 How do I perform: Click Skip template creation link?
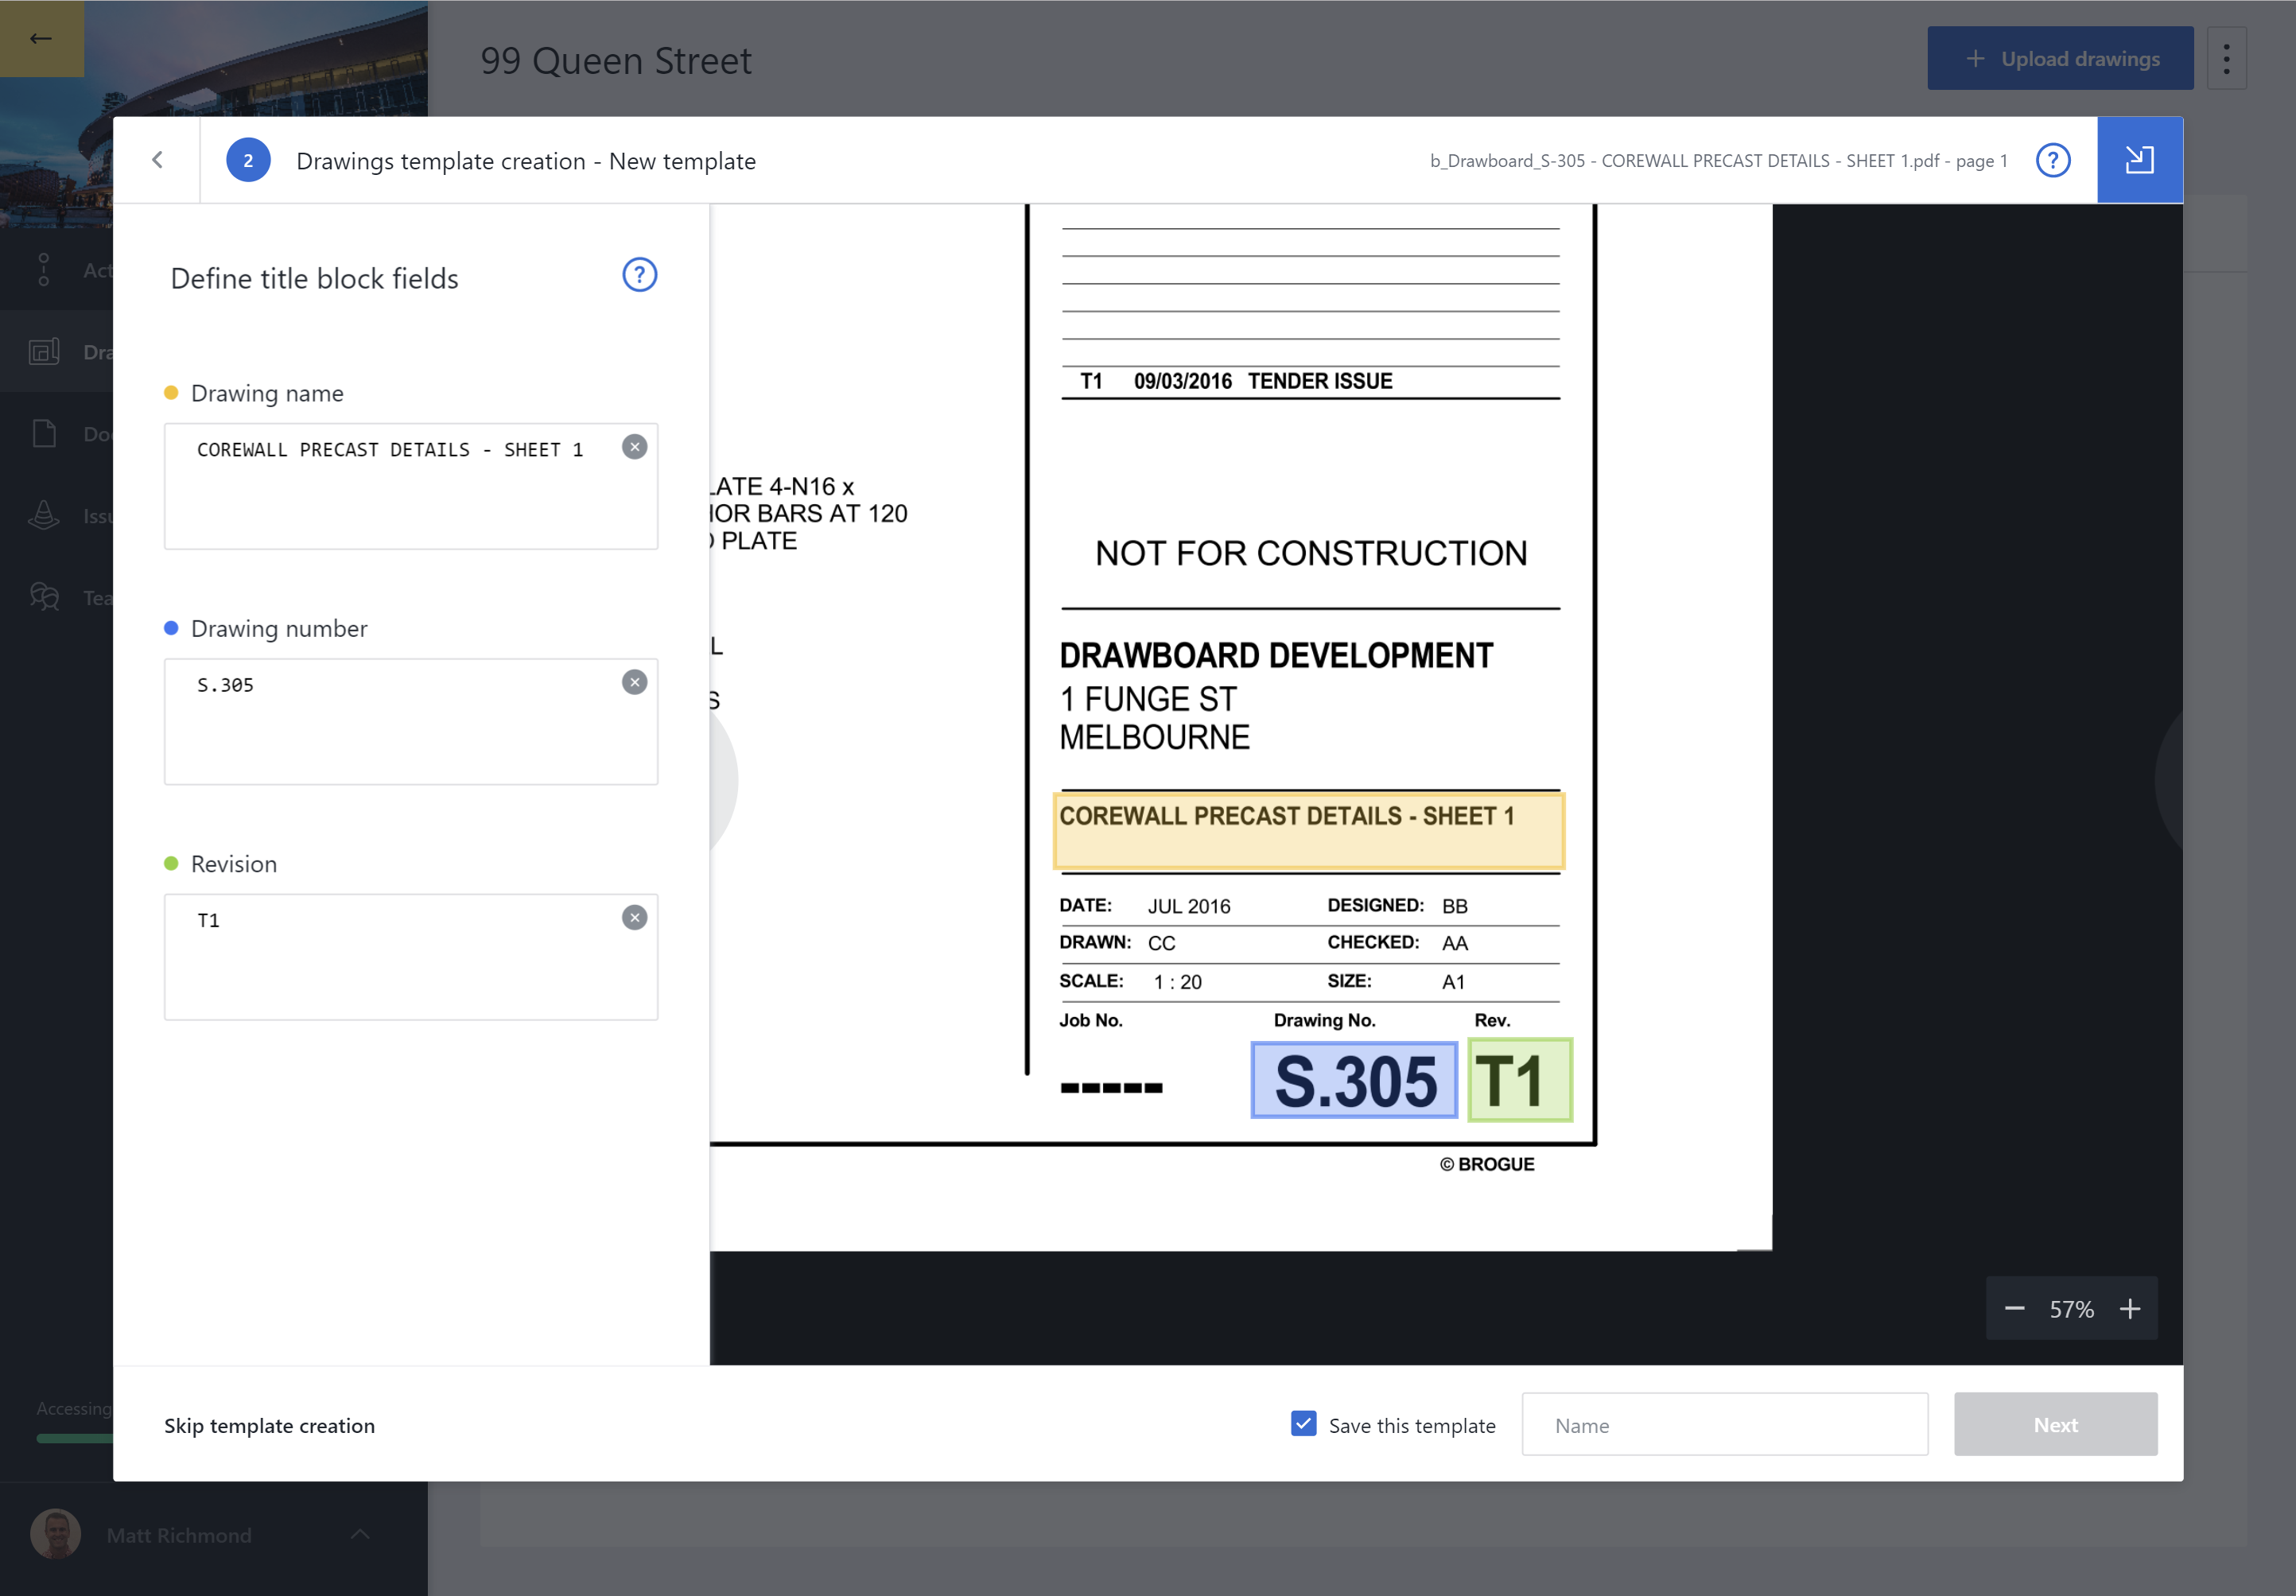click(269, 1425)
